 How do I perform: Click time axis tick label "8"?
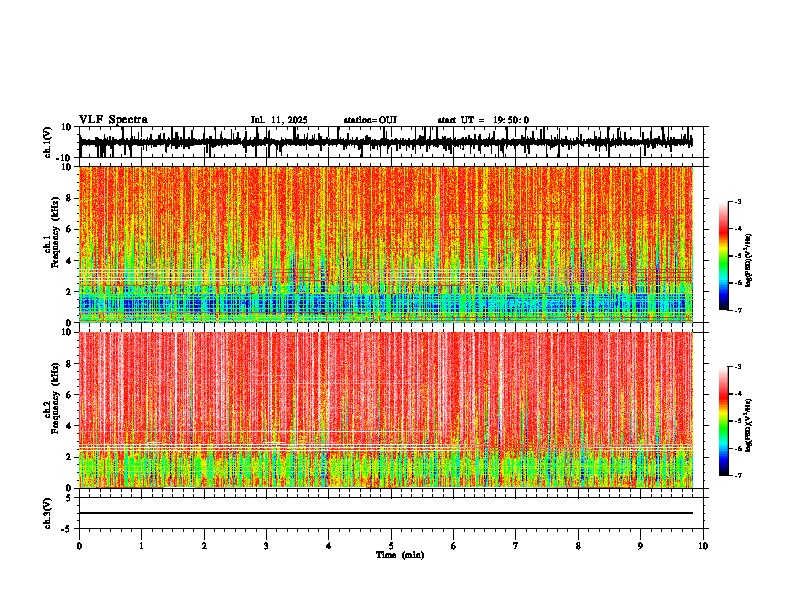coord(578,546)
